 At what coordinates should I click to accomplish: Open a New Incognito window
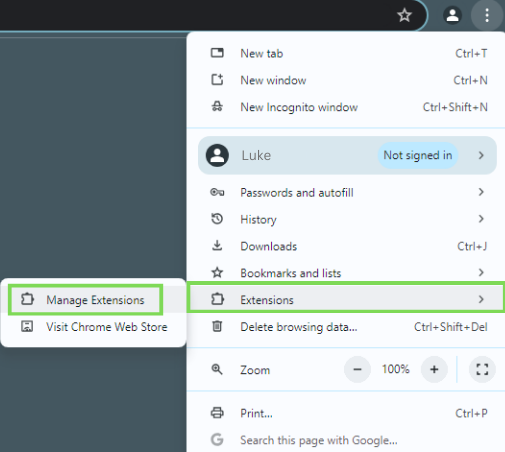346,107
